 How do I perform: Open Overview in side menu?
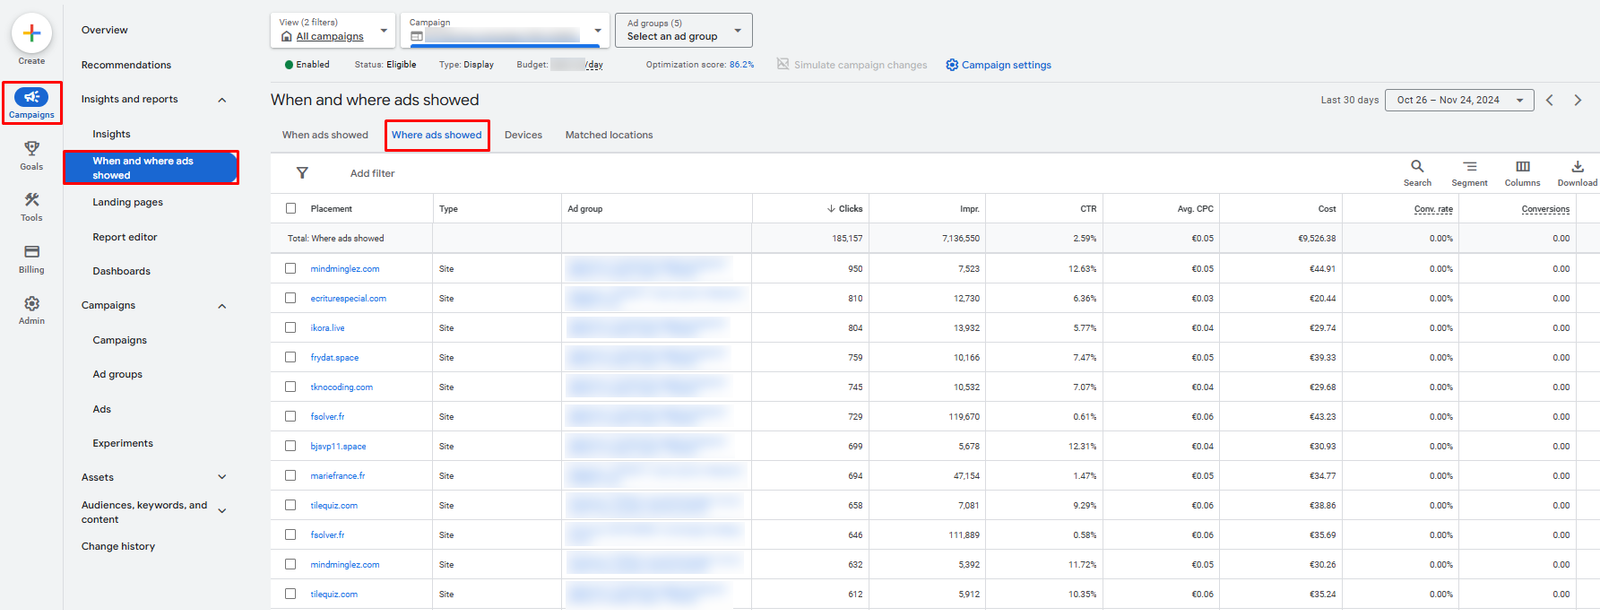point(105,30)
